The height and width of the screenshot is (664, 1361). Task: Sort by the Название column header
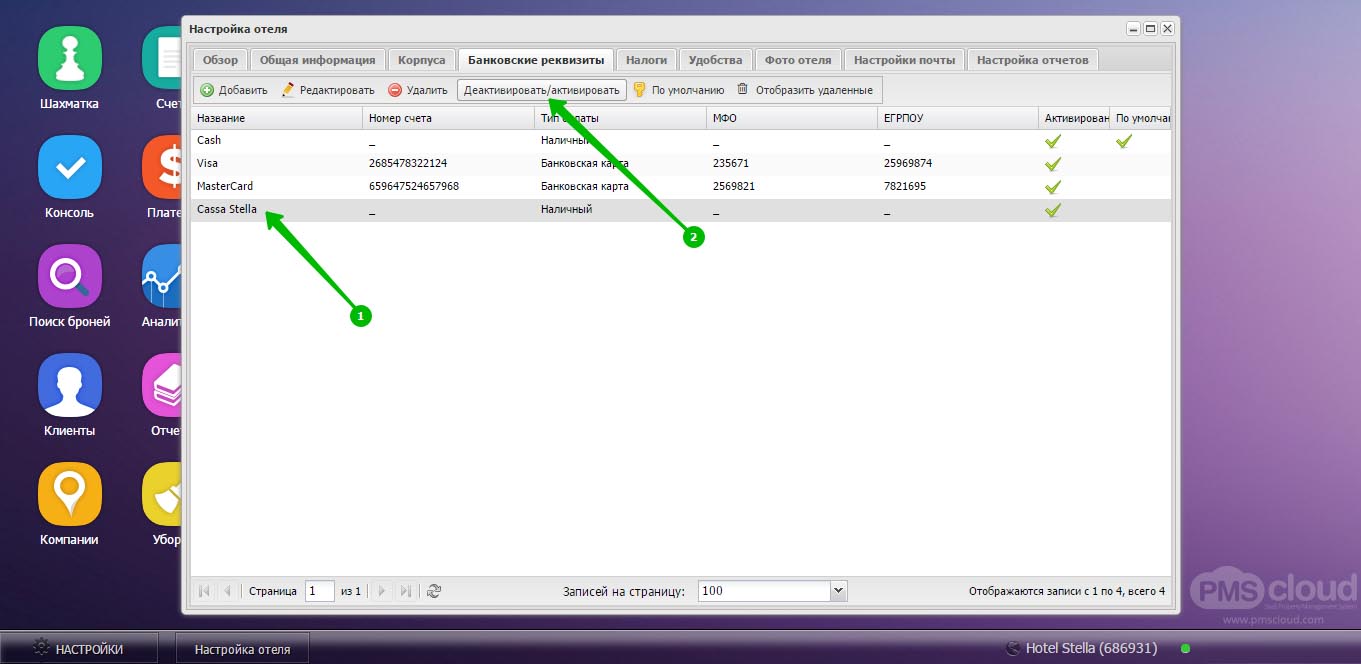276,119
